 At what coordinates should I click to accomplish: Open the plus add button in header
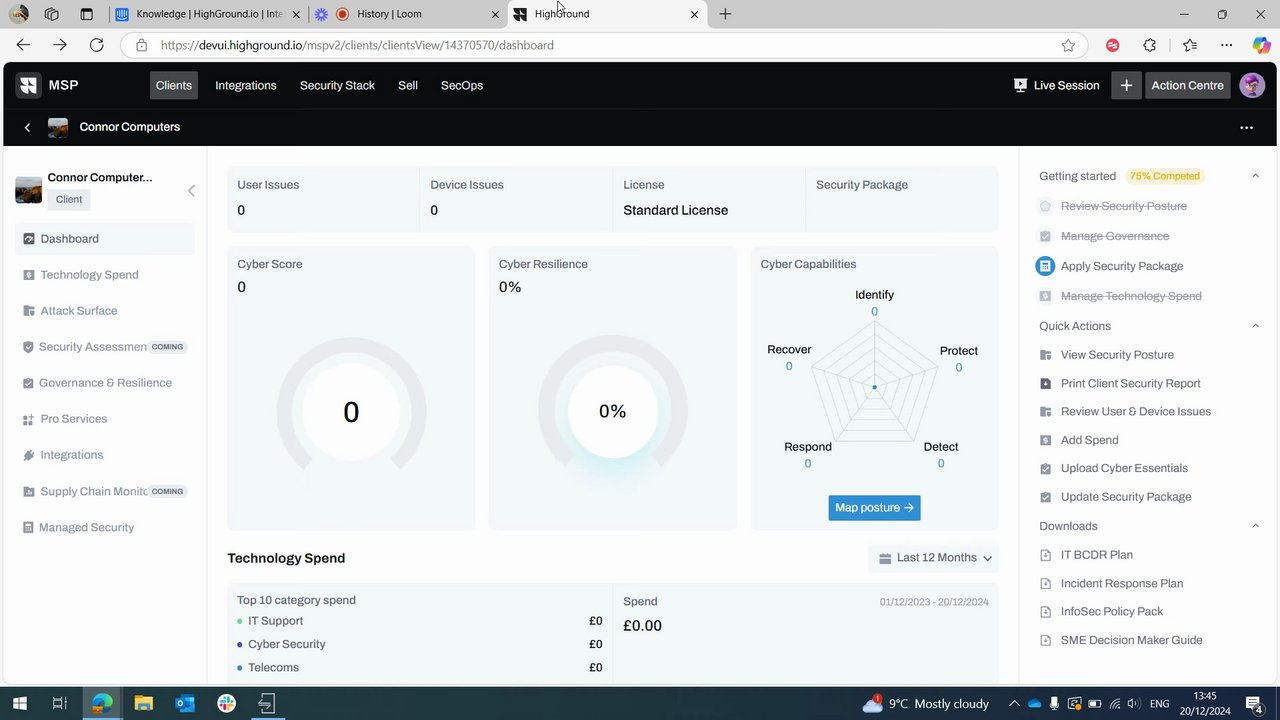(1126, 85)
